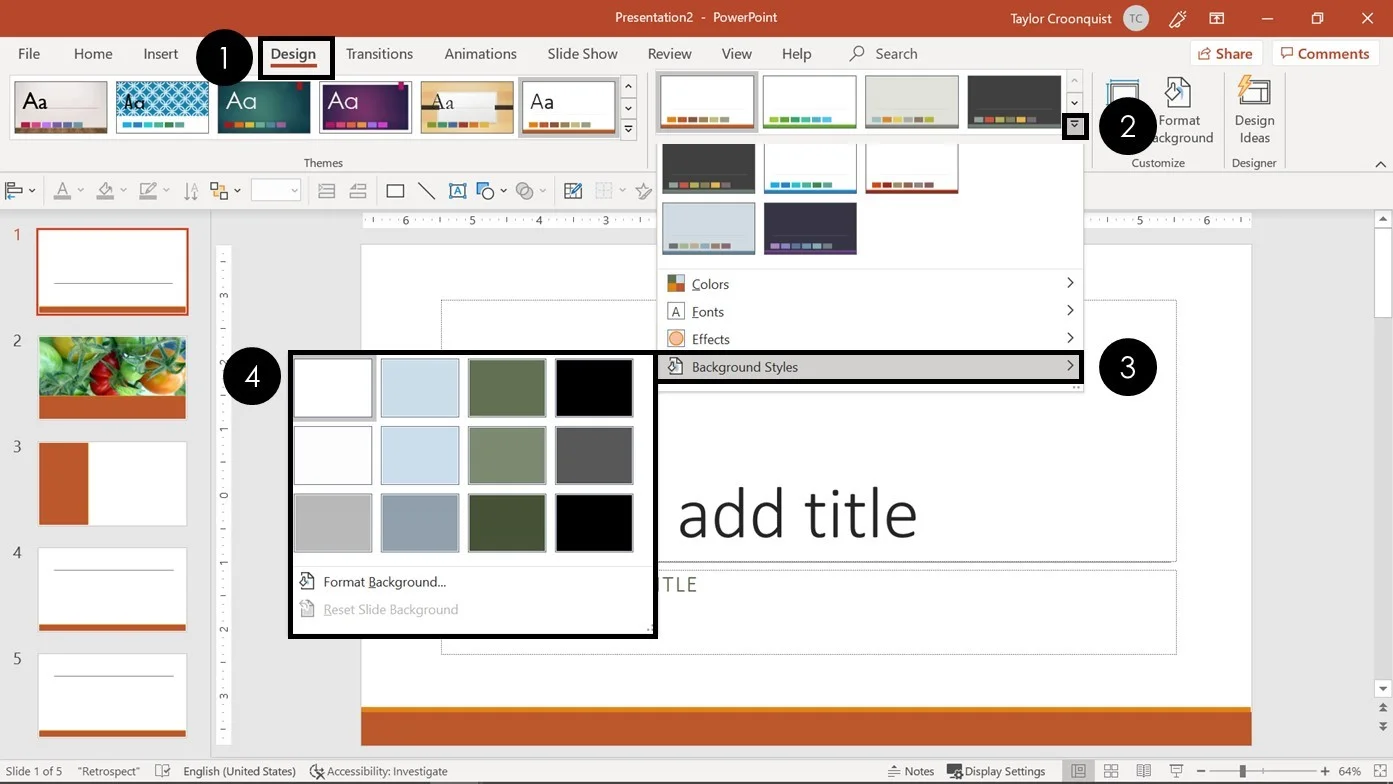Choose Format Background... in the submenu
Viewport: 1393px width, 784px height.
coord(384,582)
